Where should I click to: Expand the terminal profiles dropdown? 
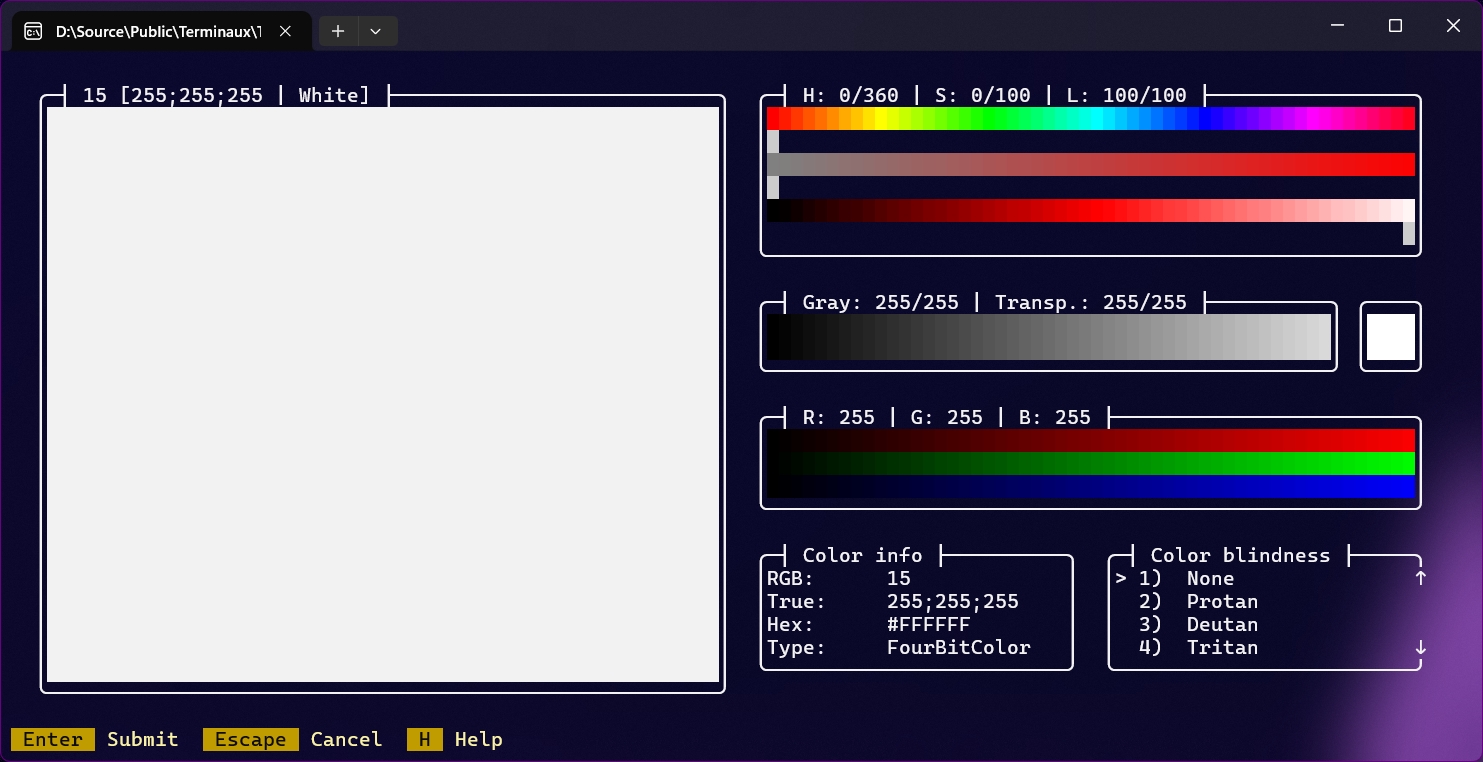click(x=376, y=31)
